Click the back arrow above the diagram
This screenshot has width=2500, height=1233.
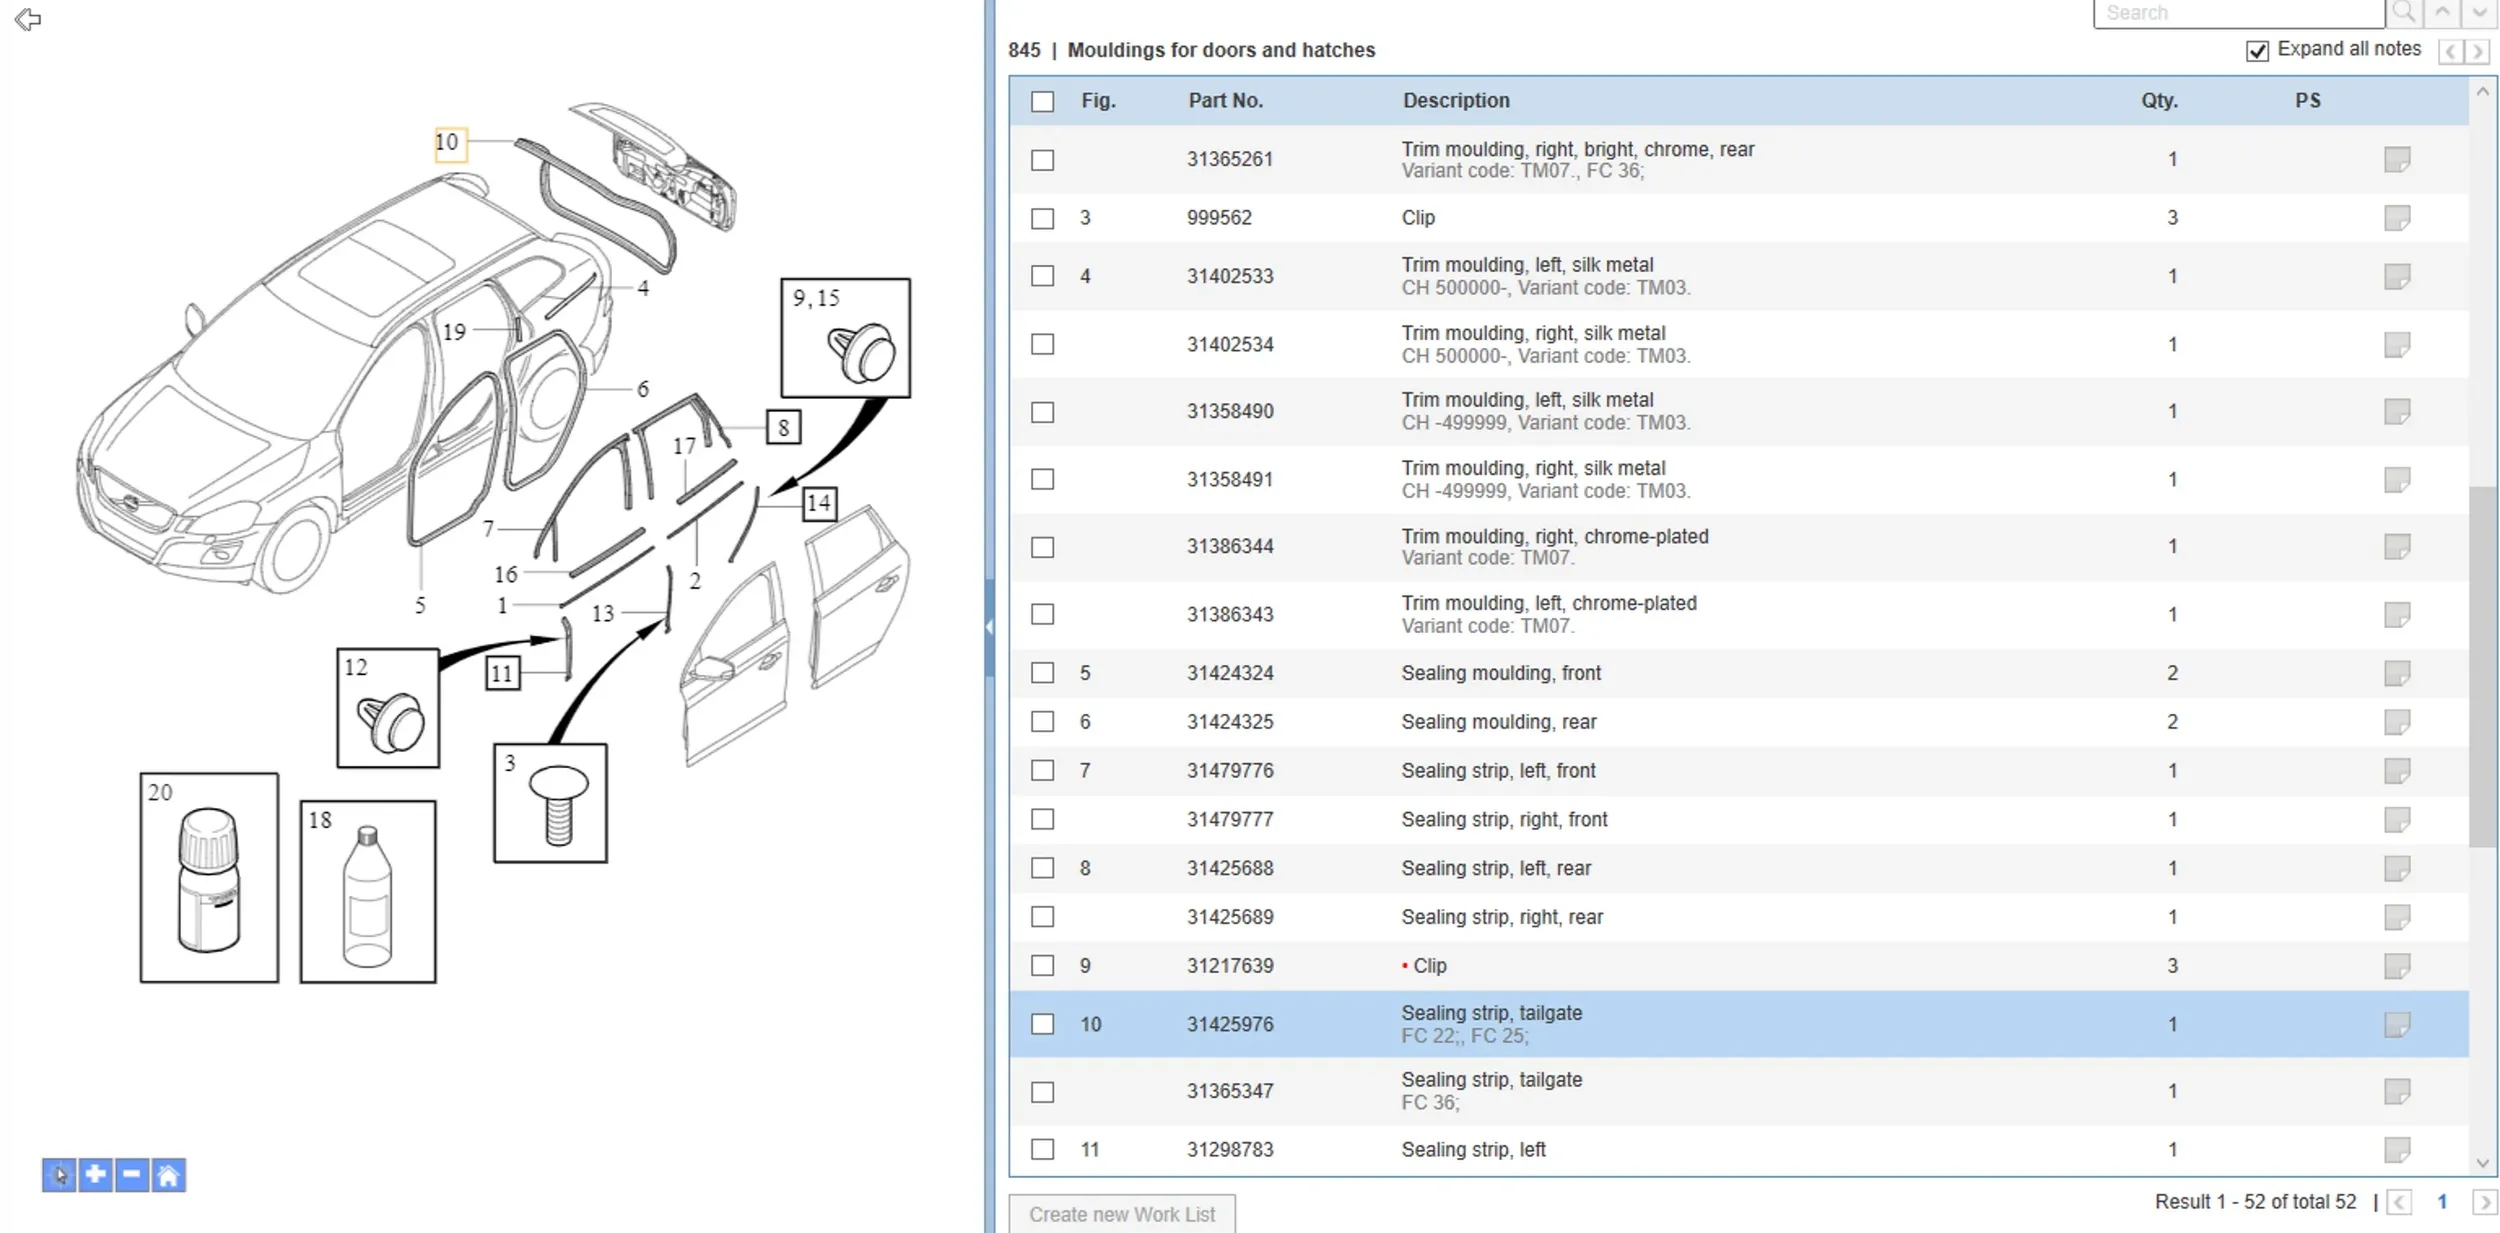[28, 19]
